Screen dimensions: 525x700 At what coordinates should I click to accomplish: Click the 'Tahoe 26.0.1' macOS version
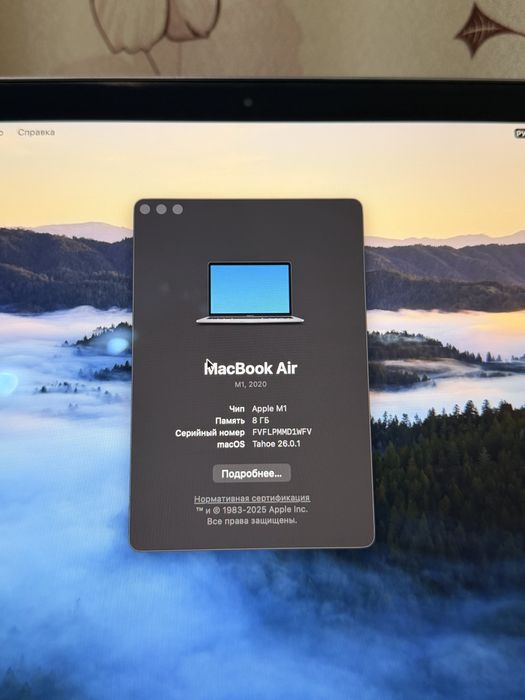(276, 444)
